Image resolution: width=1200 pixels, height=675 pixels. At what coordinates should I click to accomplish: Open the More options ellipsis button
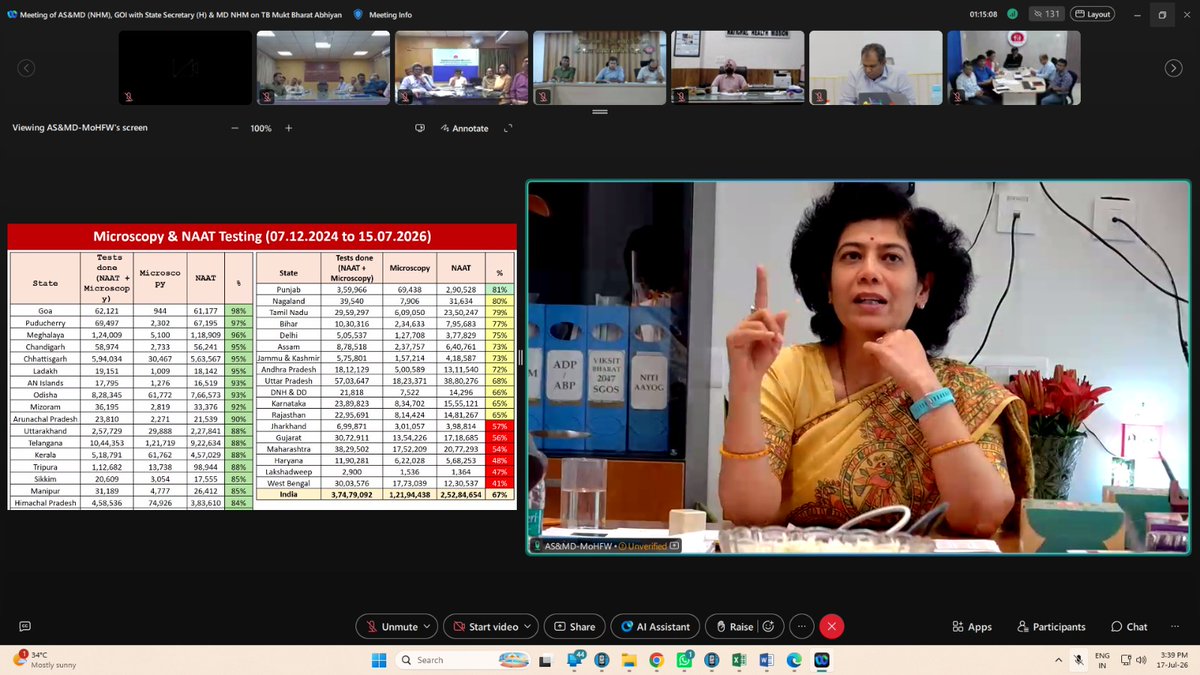point(800,627)
